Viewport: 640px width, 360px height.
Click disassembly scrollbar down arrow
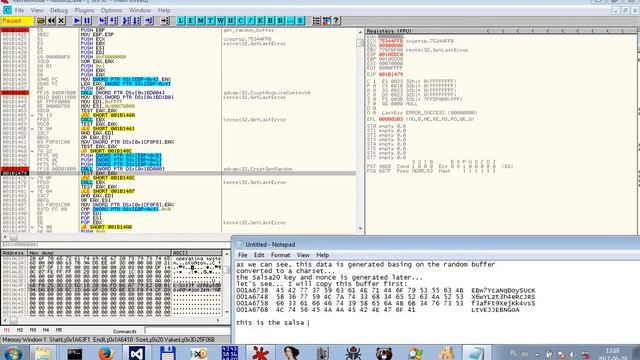(360, 229)
